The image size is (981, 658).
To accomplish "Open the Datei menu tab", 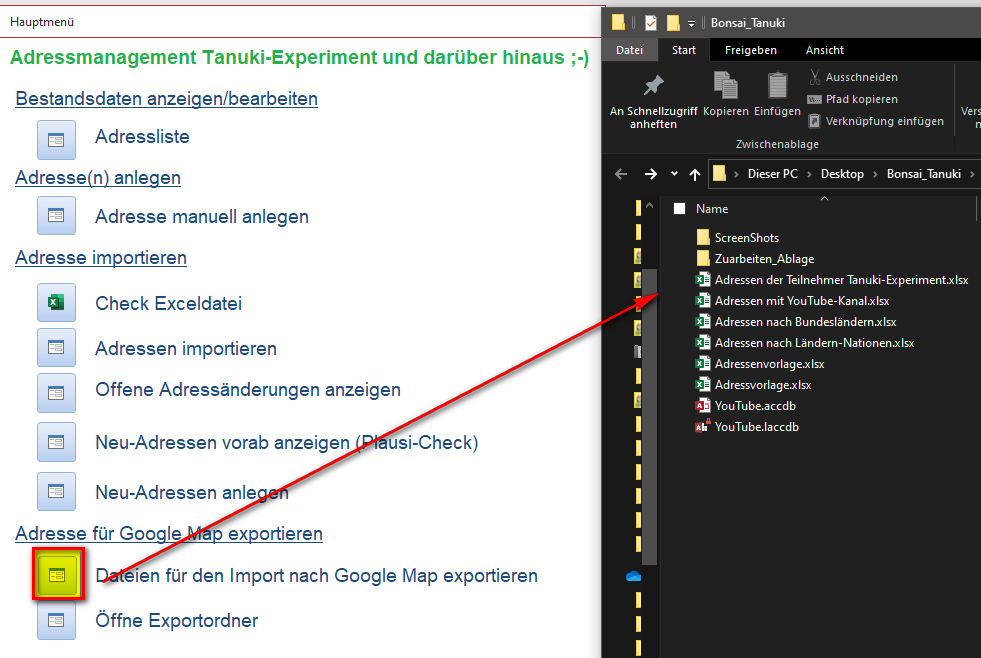I will coord(629,50).
